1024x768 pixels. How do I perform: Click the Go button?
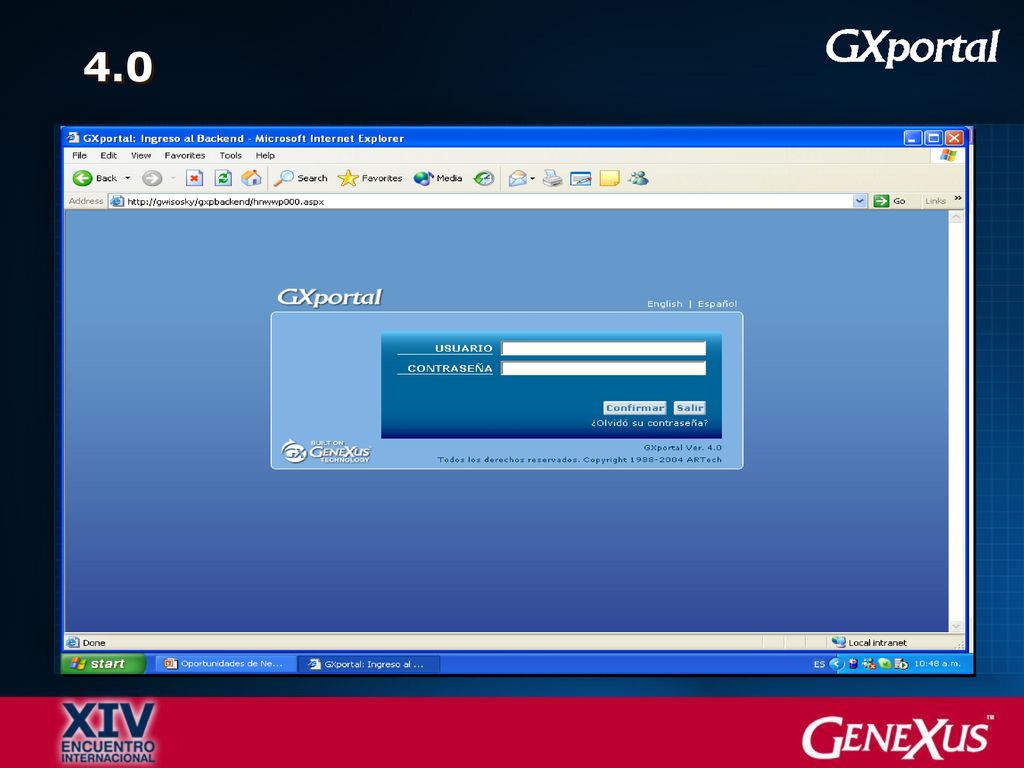[890, 201]
